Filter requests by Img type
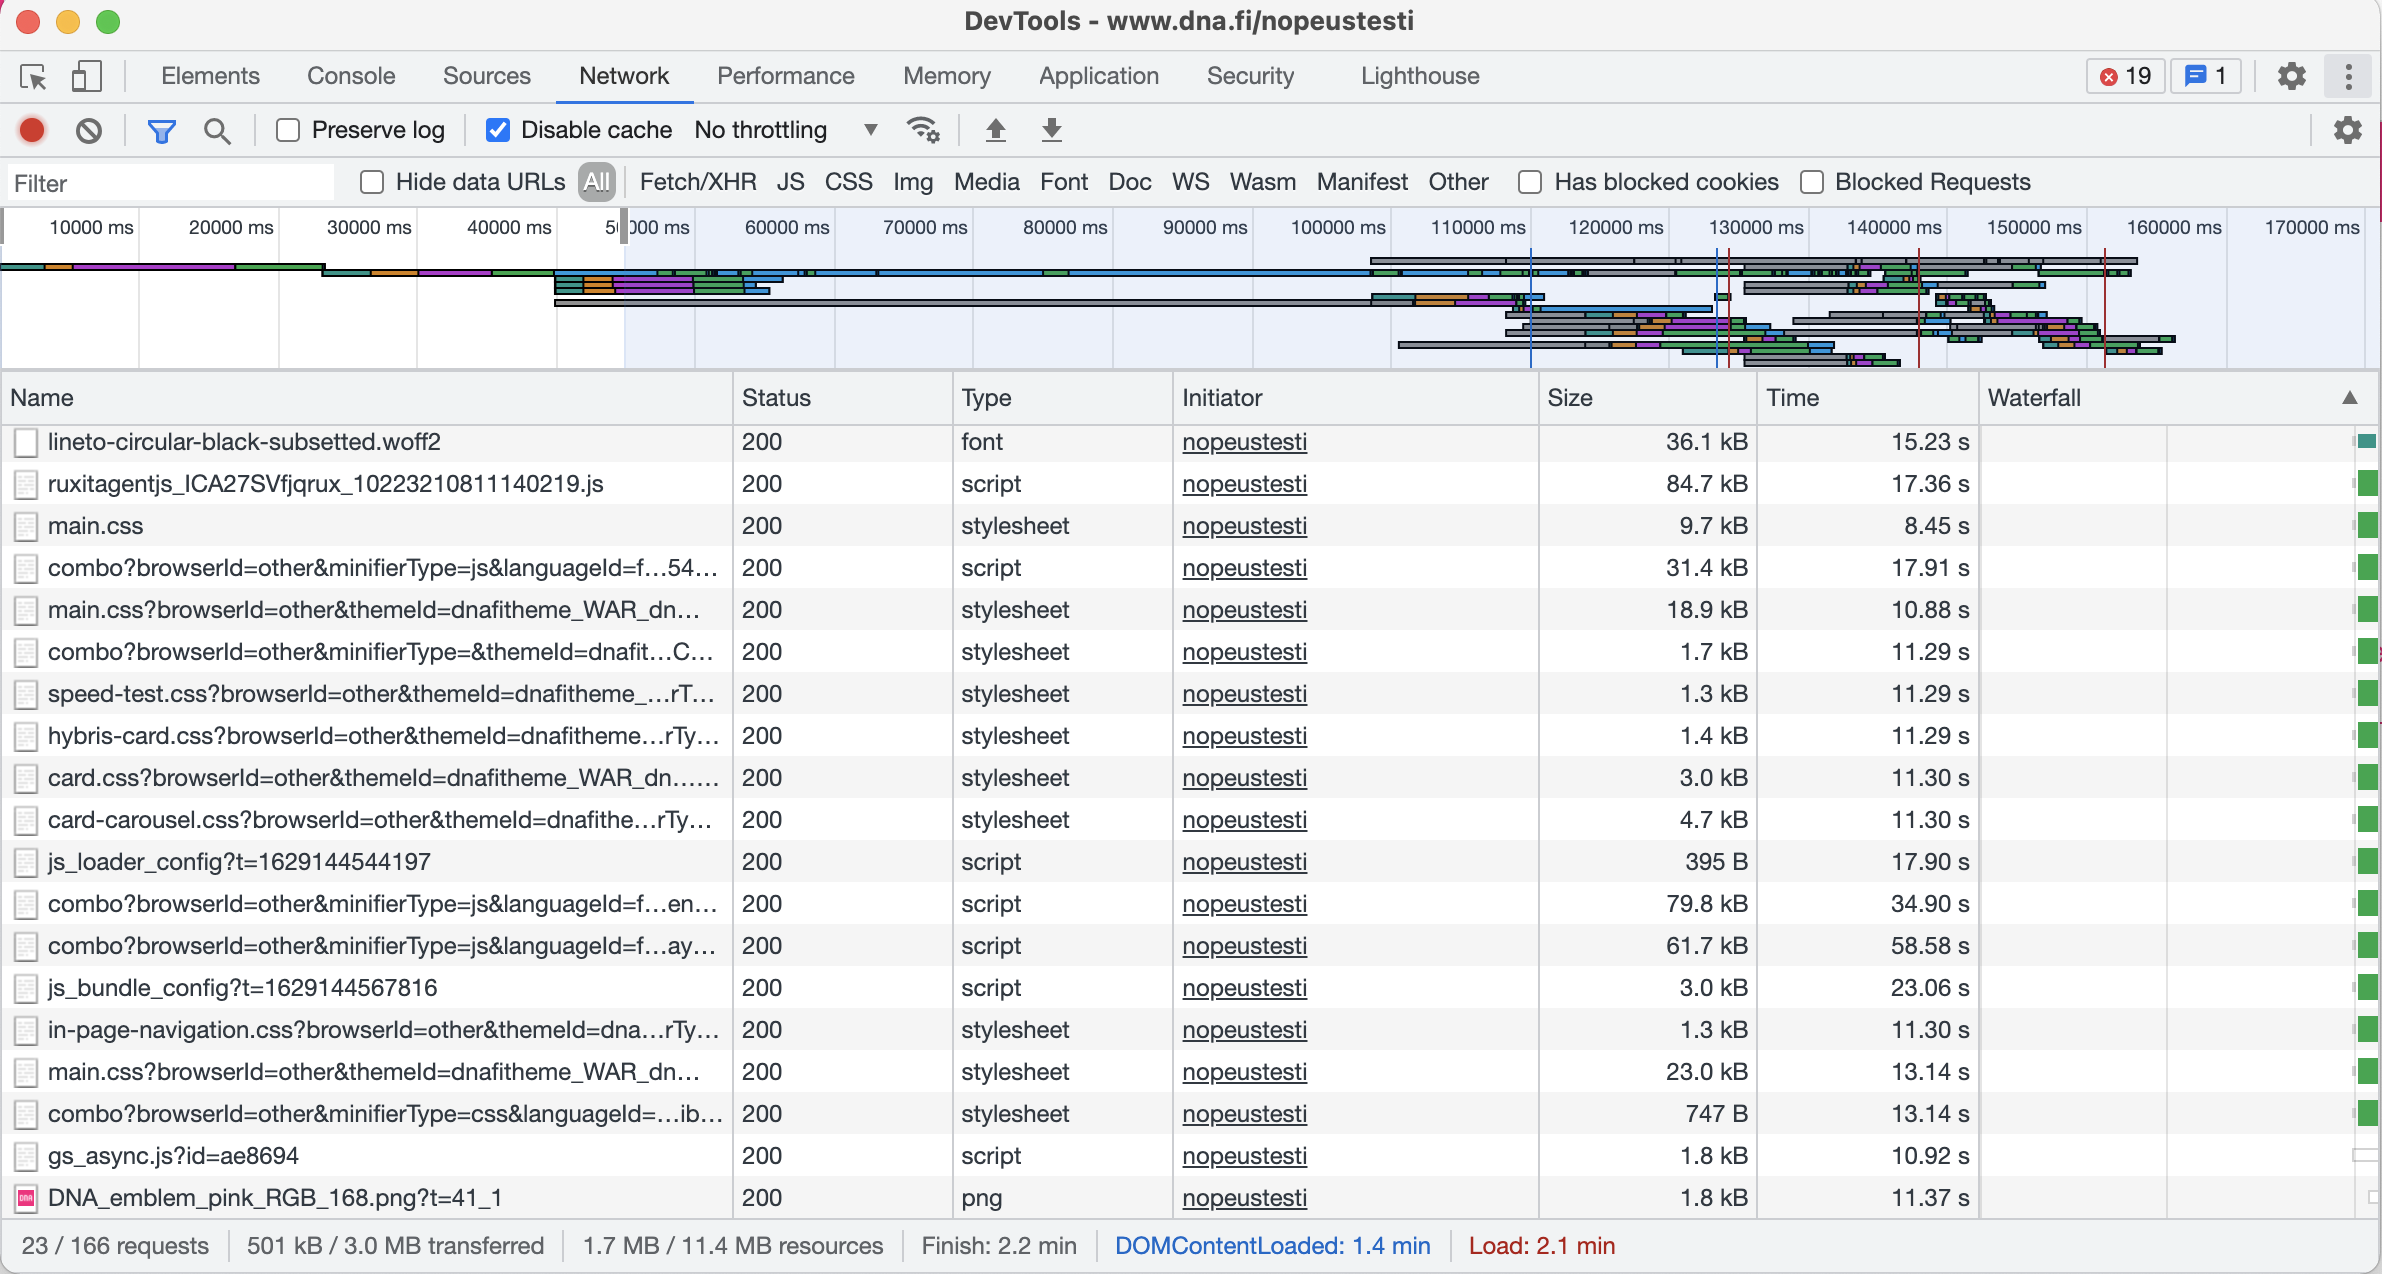2382x1274 pixels. pyautogui.click(x=912, y=182)
